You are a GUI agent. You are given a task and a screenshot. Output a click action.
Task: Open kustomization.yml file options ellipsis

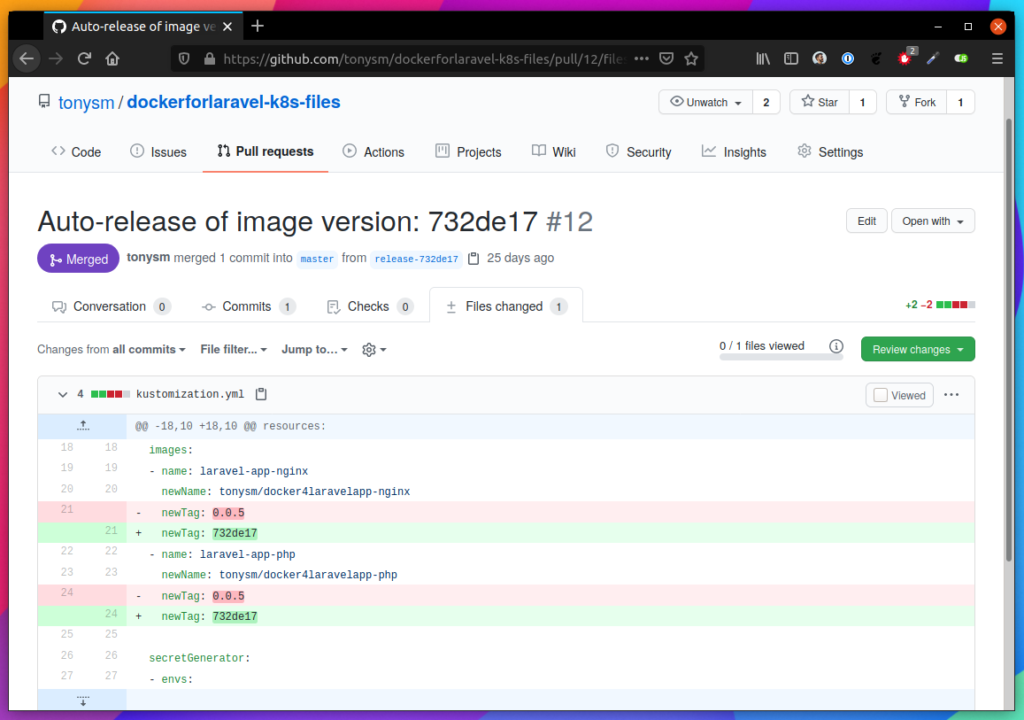(952, 395)
